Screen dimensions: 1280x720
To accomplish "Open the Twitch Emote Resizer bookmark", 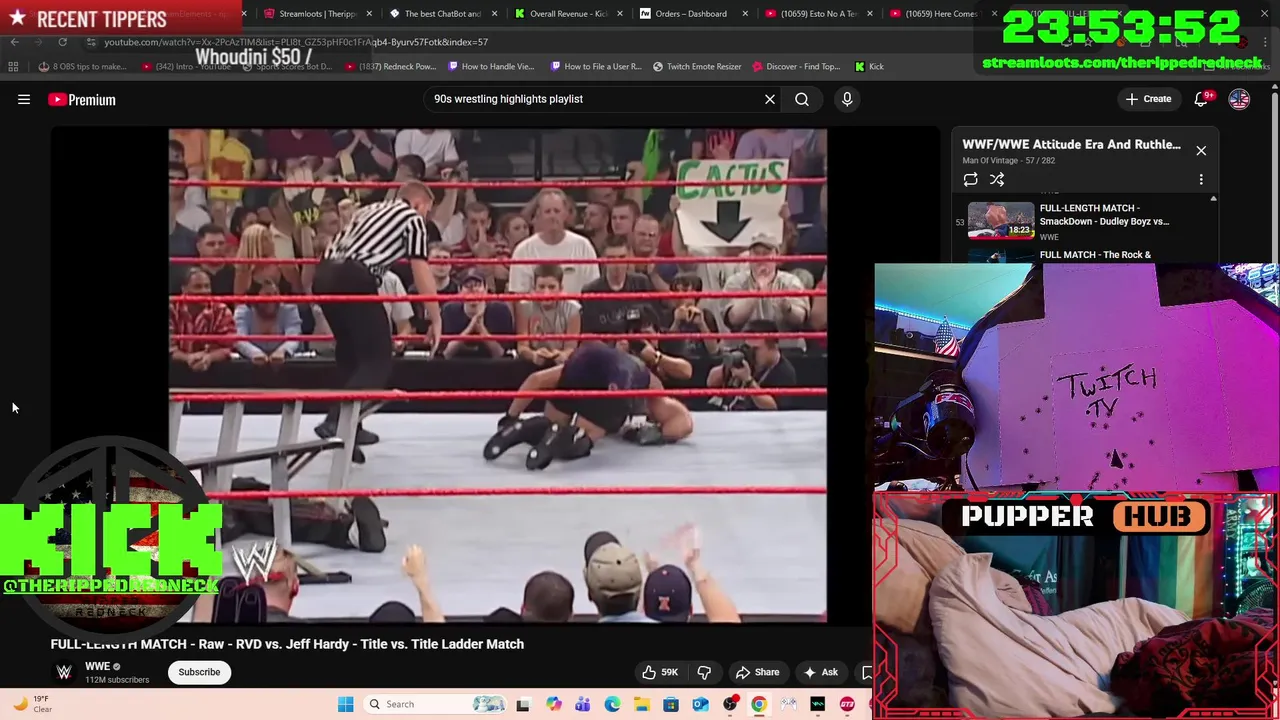I will coord(697,66).
